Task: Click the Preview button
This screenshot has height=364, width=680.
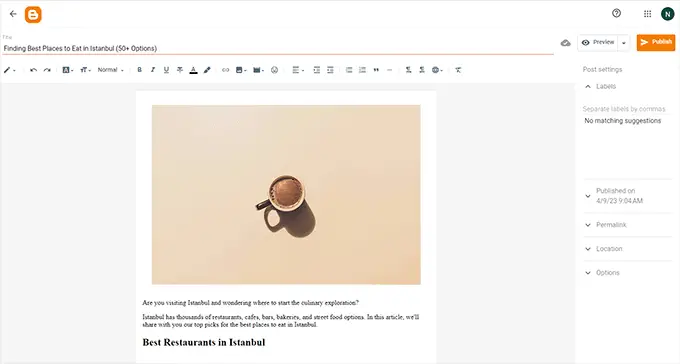Action: 598,43
